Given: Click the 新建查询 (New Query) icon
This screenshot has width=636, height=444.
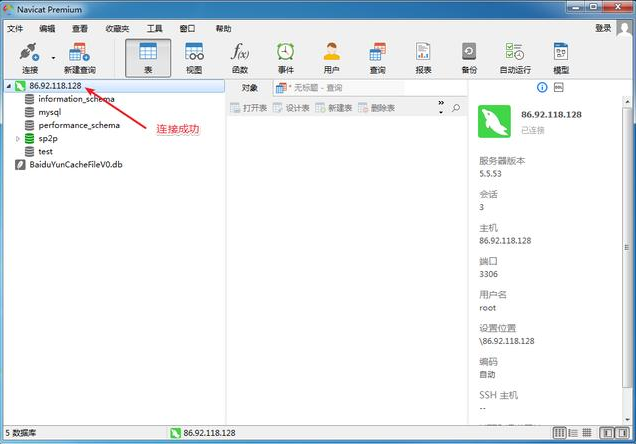Looking at the screenshot, I should [80, 58].
